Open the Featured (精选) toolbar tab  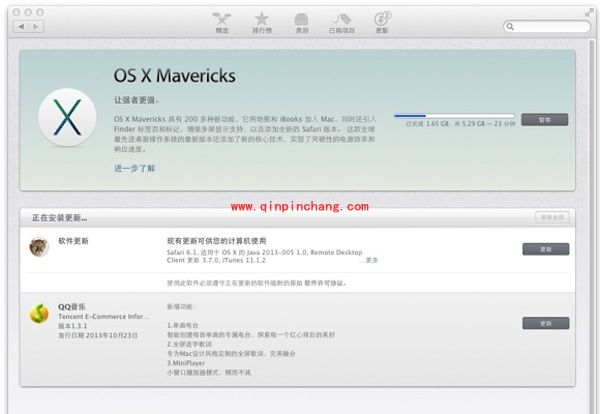coord(222,23)
